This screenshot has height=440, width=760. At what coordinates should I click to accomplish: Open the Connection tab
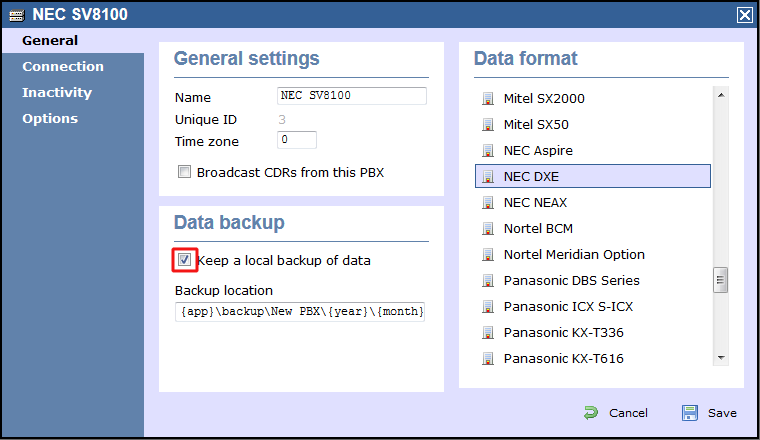(x=63, y=66)
